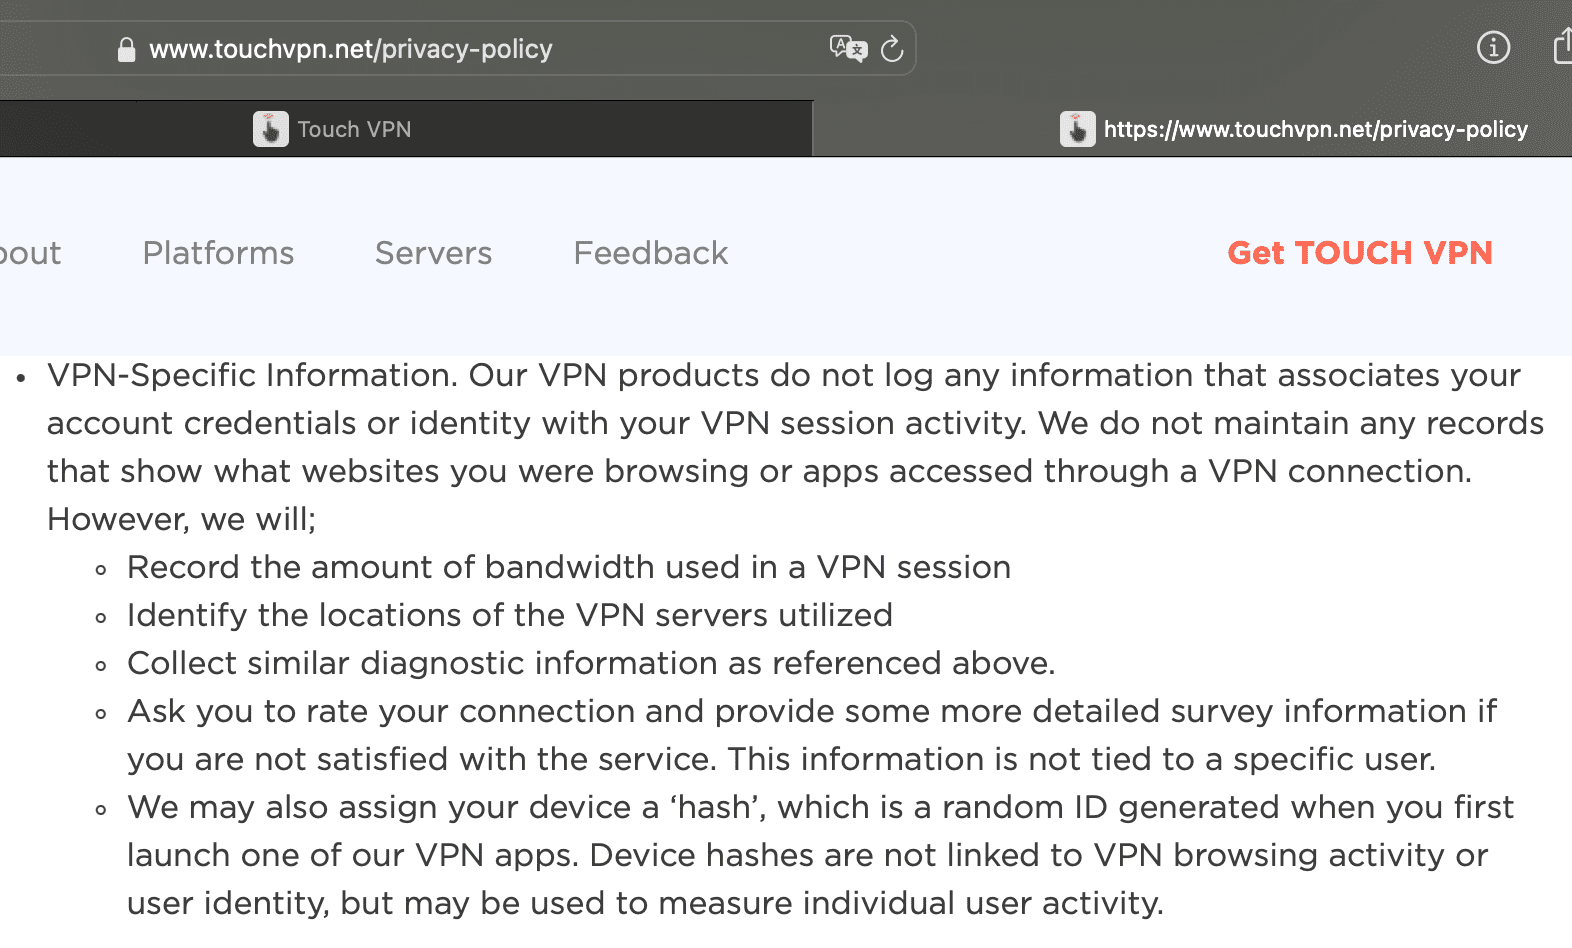Viewport: 1572px width, 948px height.
Task: Open the Feedback navigation link
Action: tap(651, 253)
